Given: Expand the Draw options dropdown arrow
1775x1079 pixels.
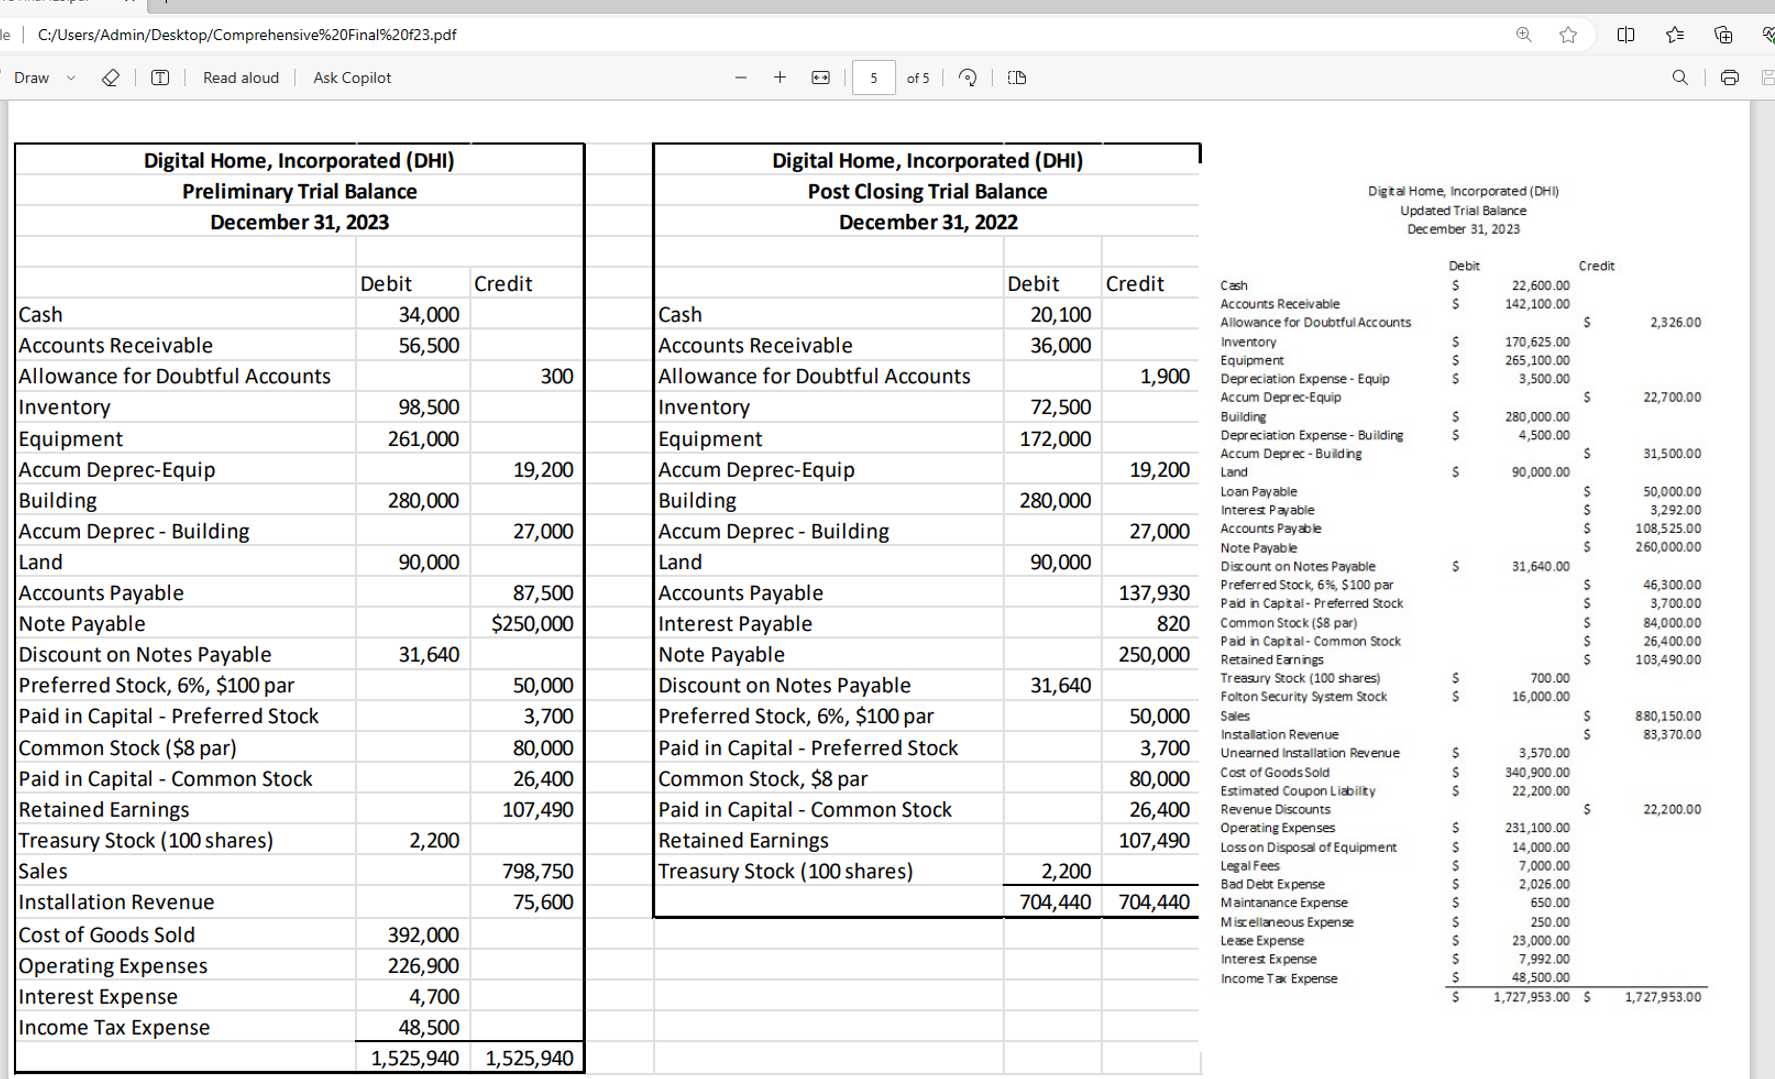Looking at the screenshot, I should pyautogui.click(x=71, y=78).
